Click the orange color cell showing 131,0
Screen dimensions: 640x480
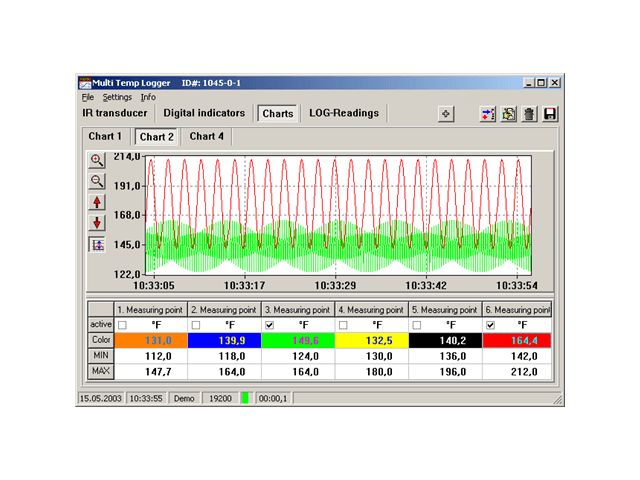pyautogui.click(x=150, y=340)
